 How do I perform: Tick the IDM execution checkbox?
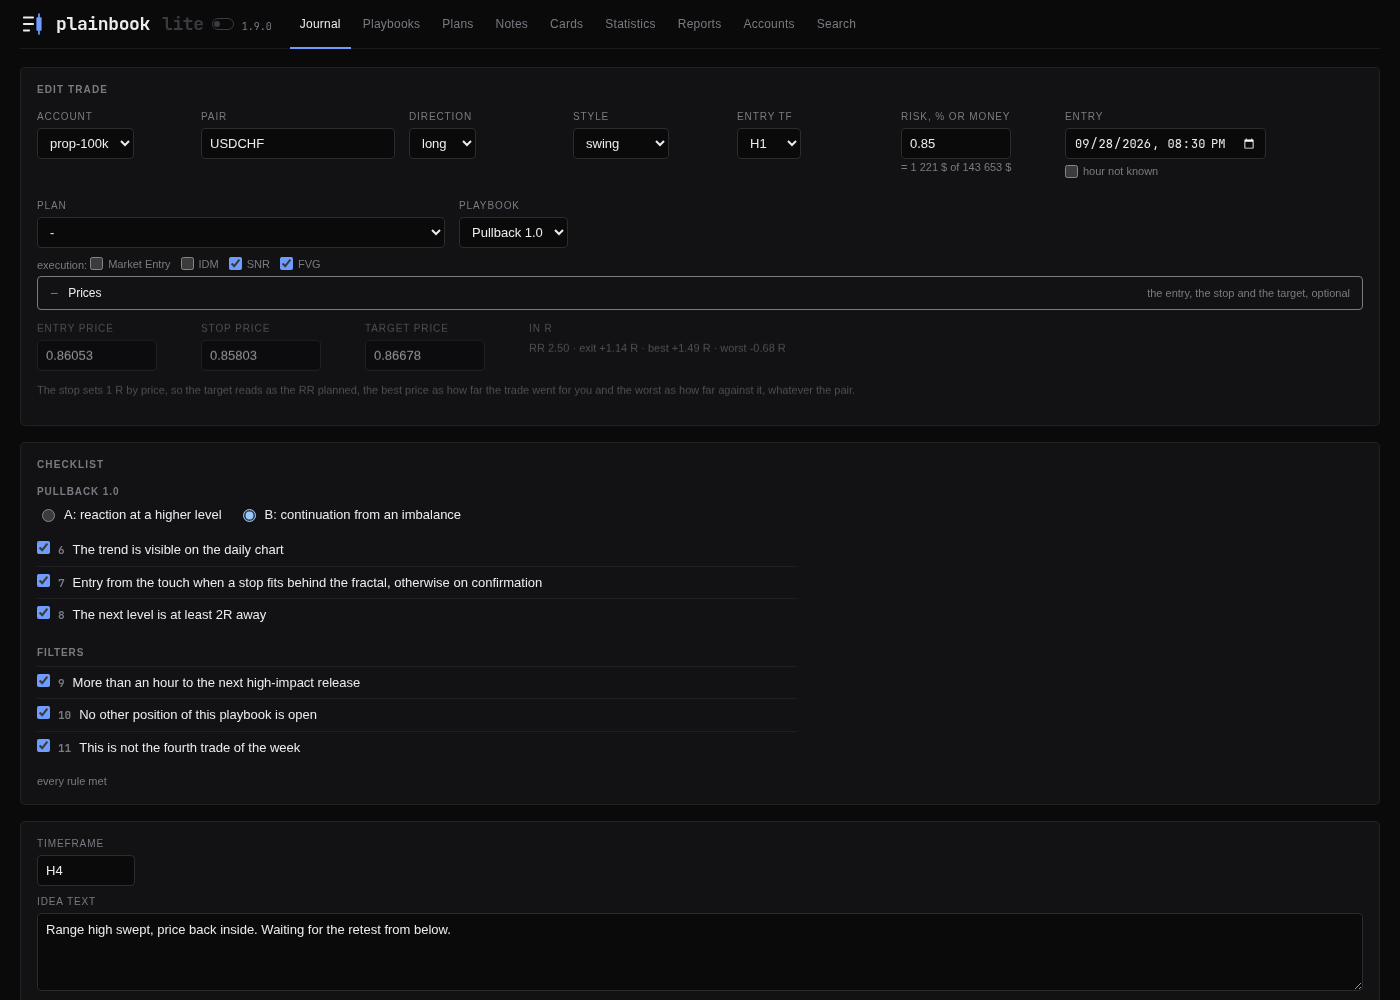pos(187,264)
